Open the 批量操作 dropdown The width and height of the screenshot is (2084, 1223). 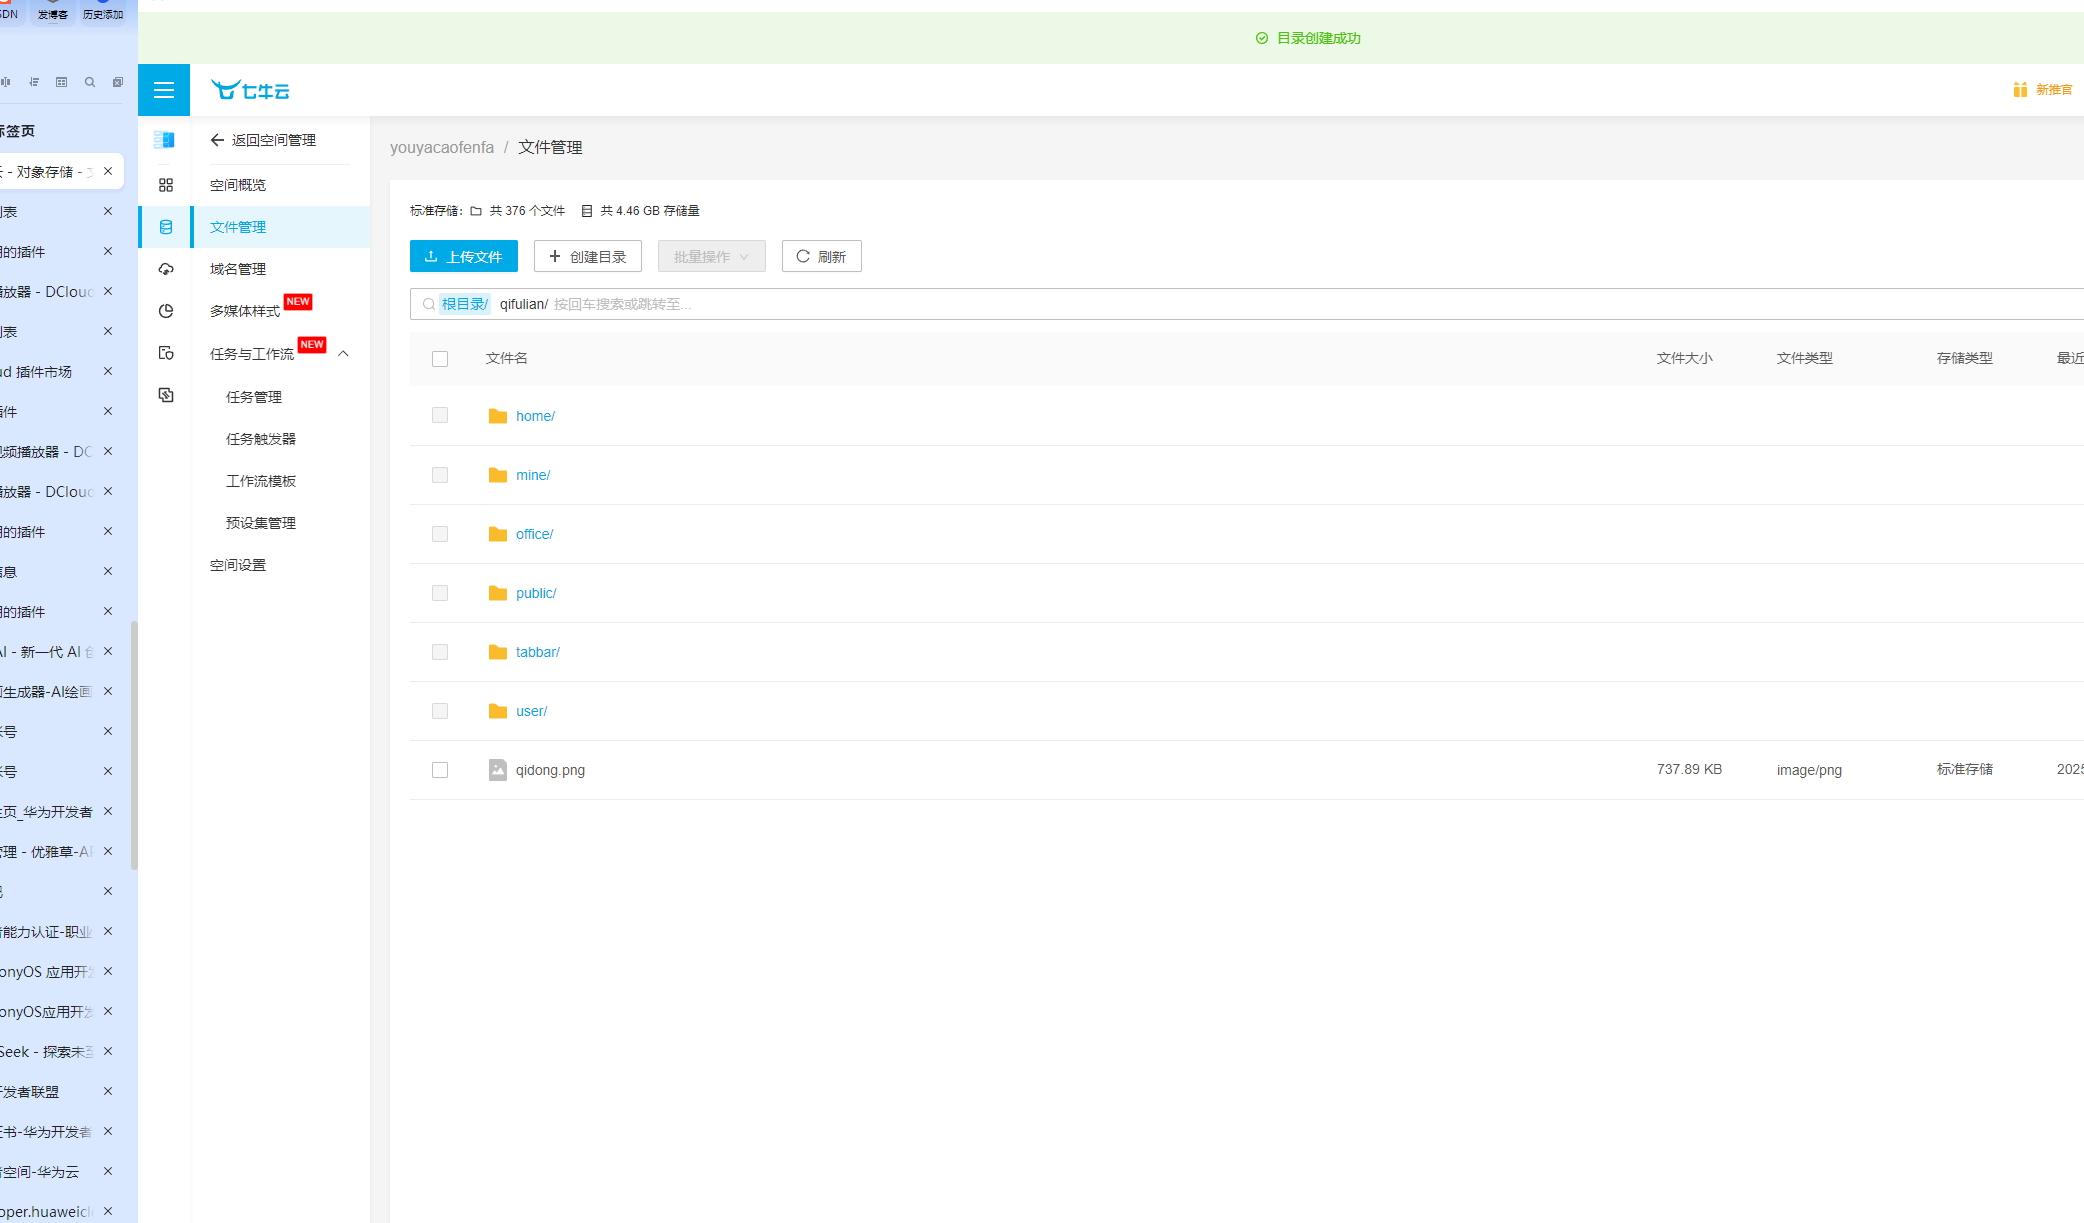click(x=711, y=257)
